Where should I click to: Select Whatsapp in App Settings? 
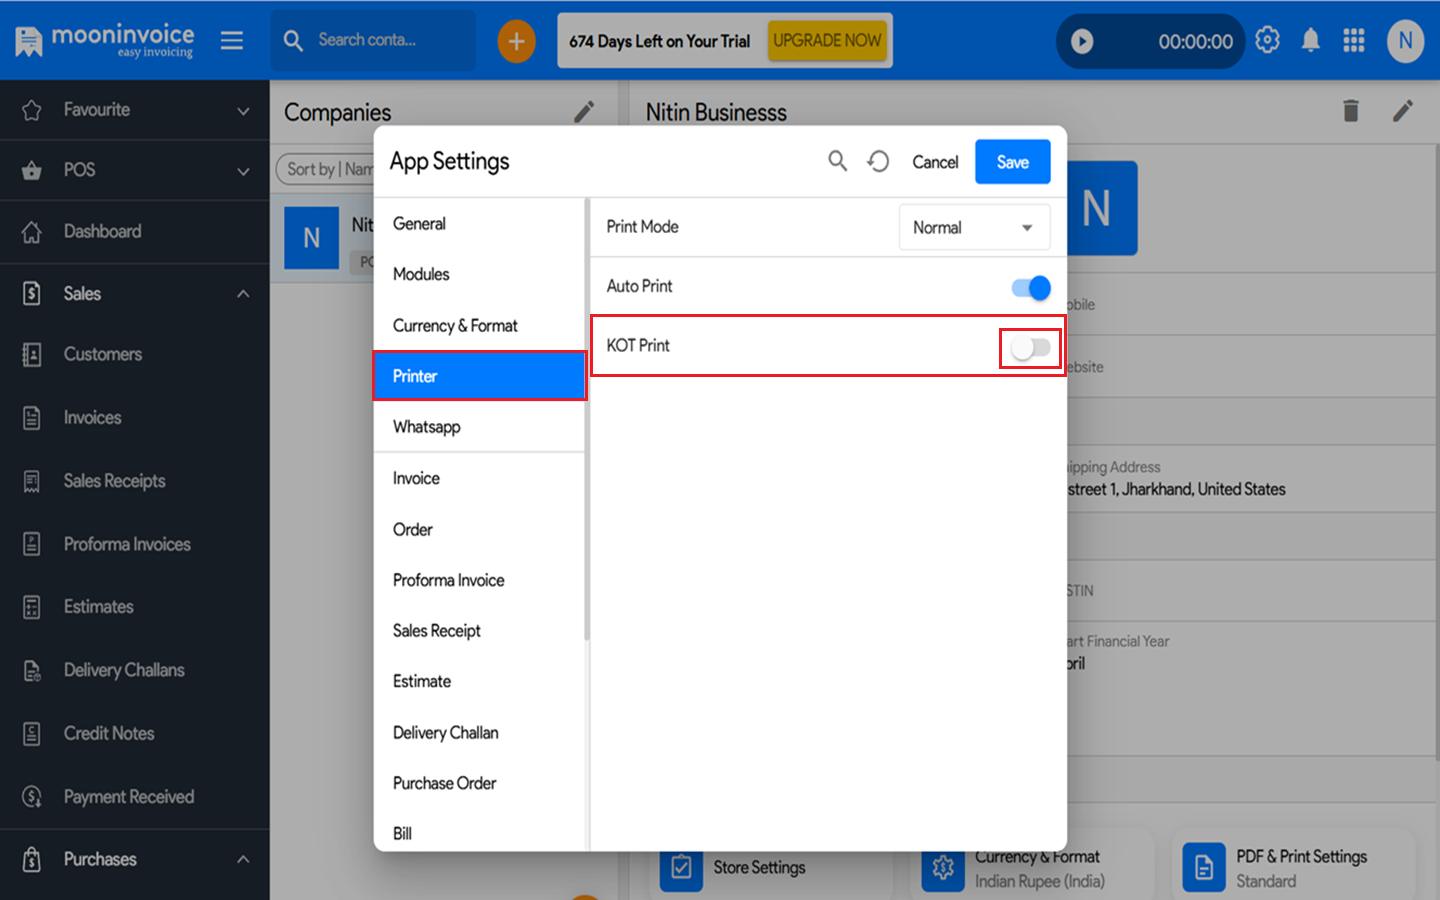point(479,427)
